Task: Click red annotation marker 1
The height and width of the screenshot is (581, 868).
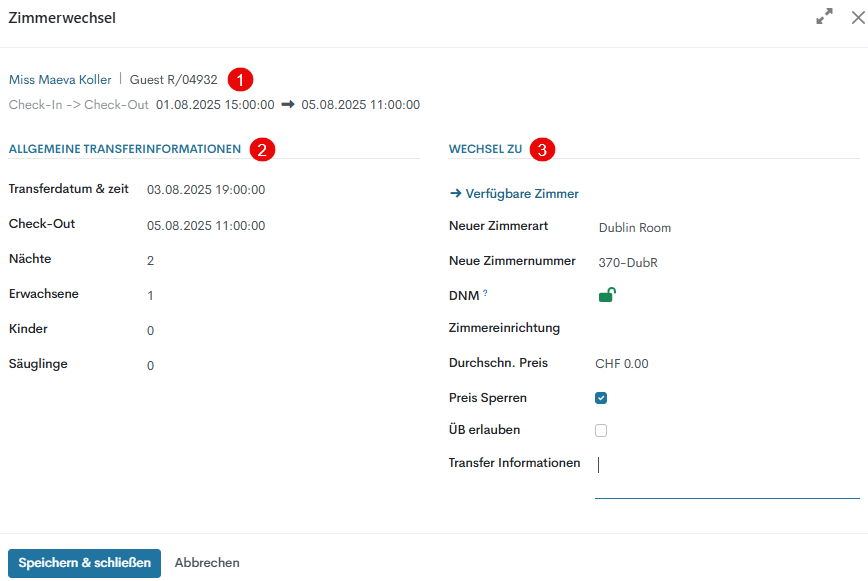Action: (x=241, y=78)
